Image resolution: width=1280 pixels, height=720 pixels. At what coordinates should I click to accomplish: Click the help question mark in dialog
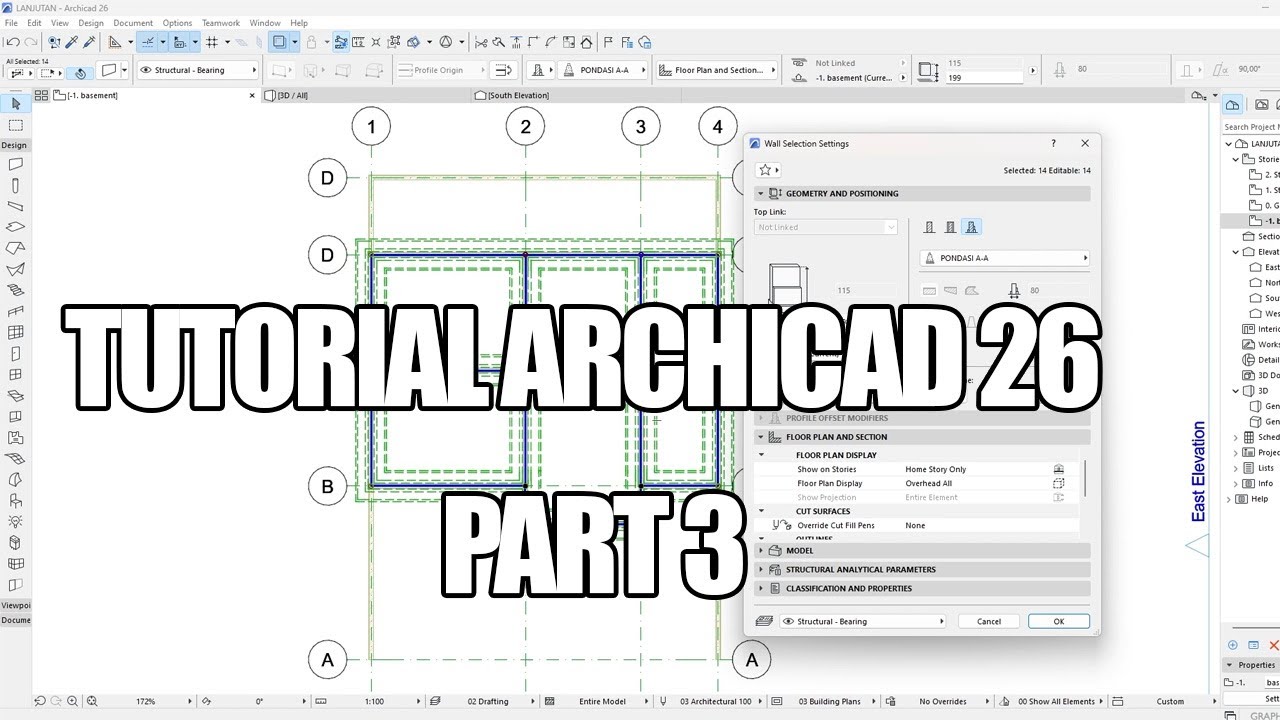tap(1053, 143)
